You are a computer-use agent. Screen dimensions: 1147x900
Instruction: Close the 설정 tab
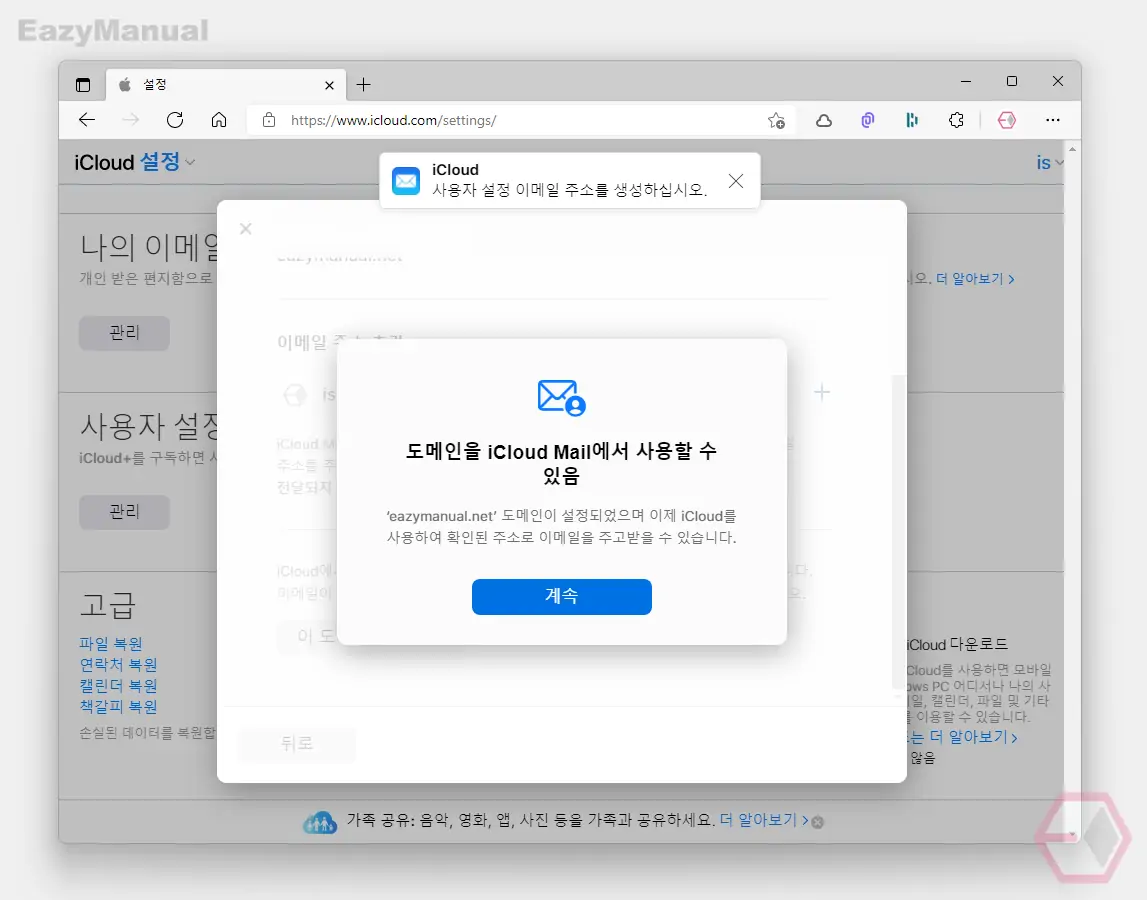point(329,86)
